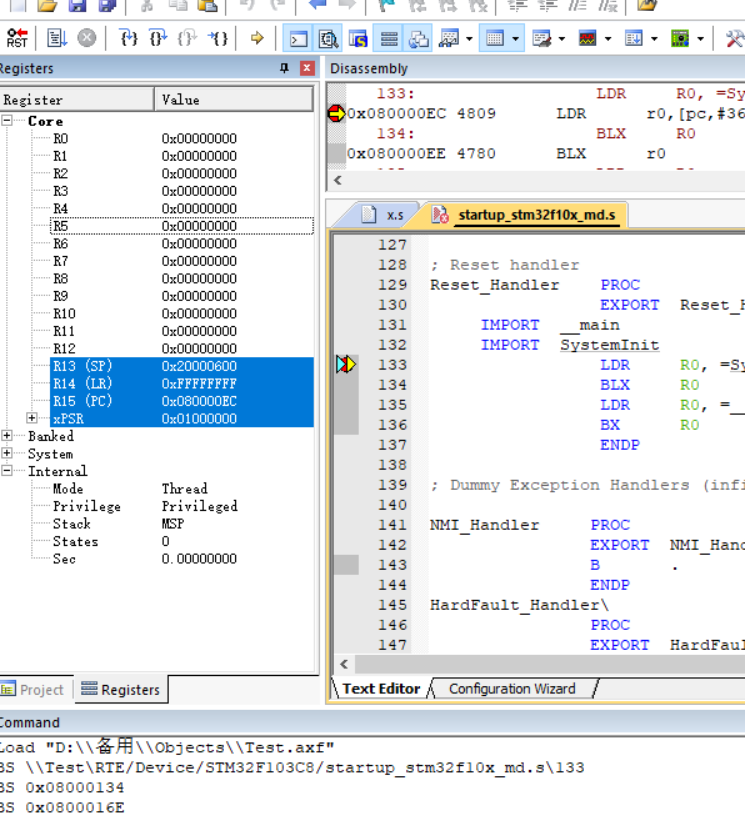
Task: Click the Save floppy icon
Action: (77, 5)
